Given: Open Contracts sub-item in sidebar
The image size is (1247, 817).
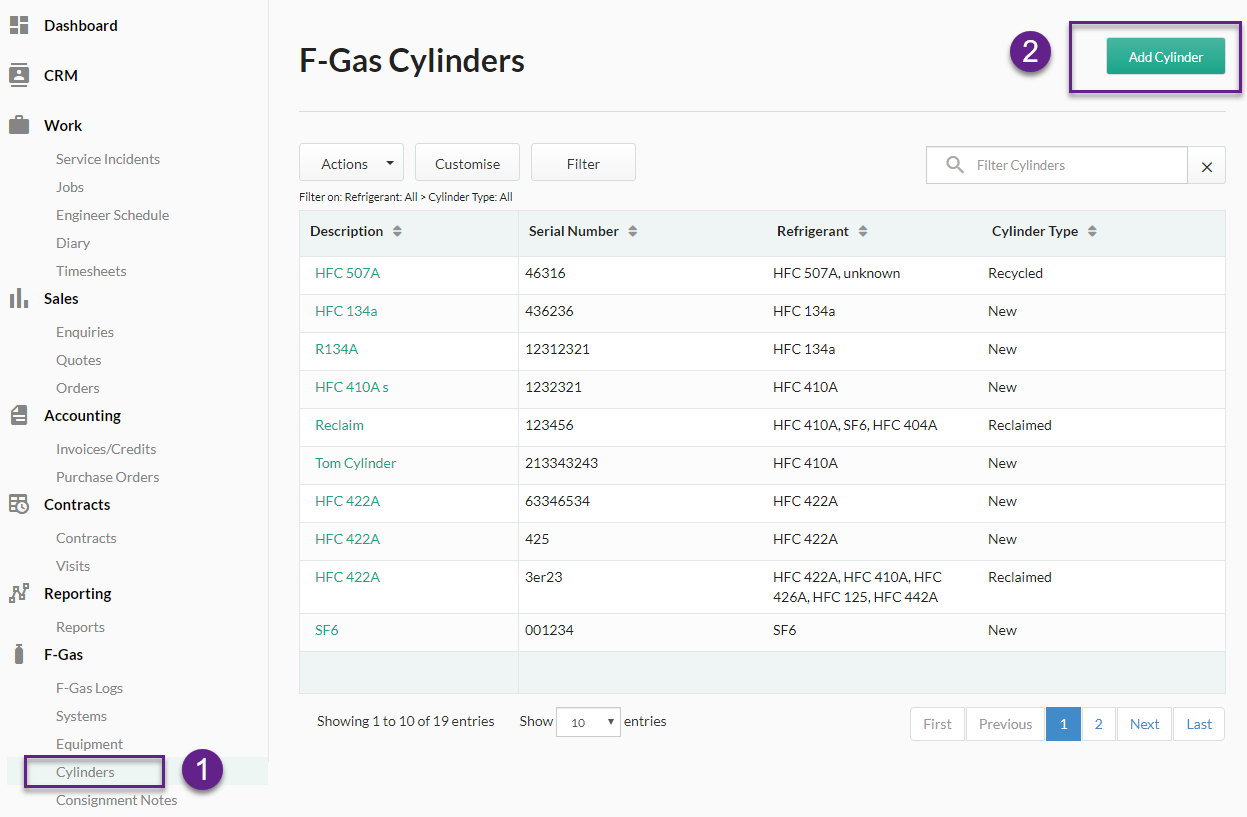Looking at the screenshot, I should tap(86, 538).
